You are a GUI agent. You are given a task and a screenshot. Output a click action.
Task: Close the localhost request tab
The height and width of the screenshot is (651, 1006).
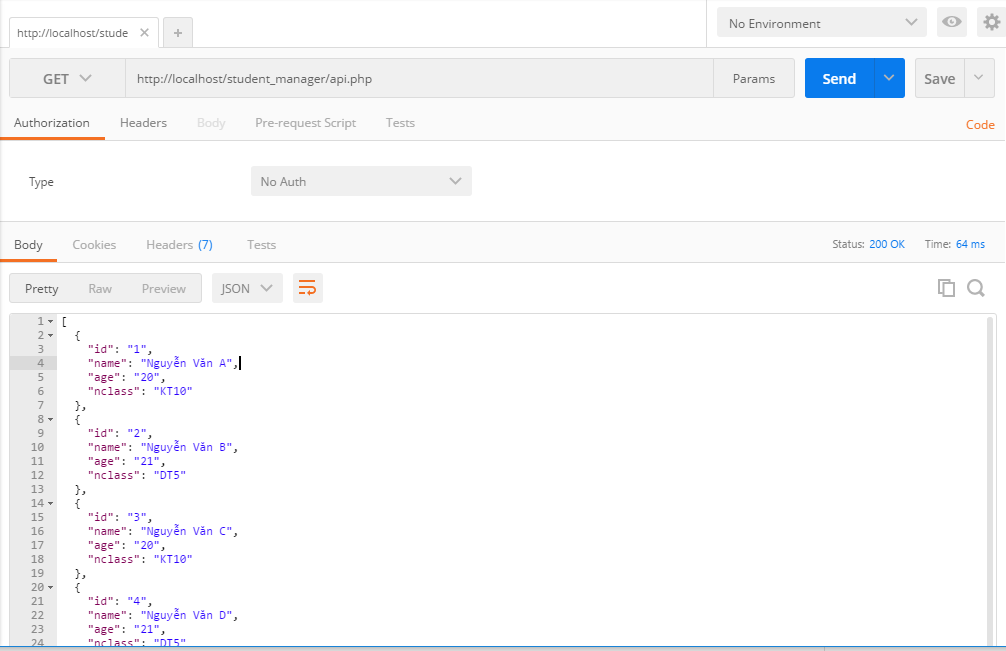(x=145, y=32)
